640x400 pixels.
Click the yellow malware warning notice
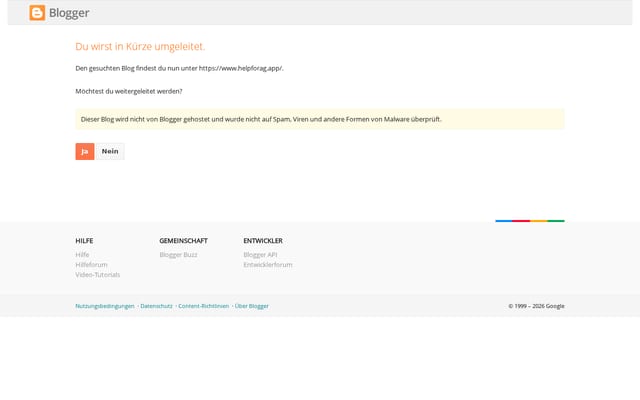(x=320, y=119)
